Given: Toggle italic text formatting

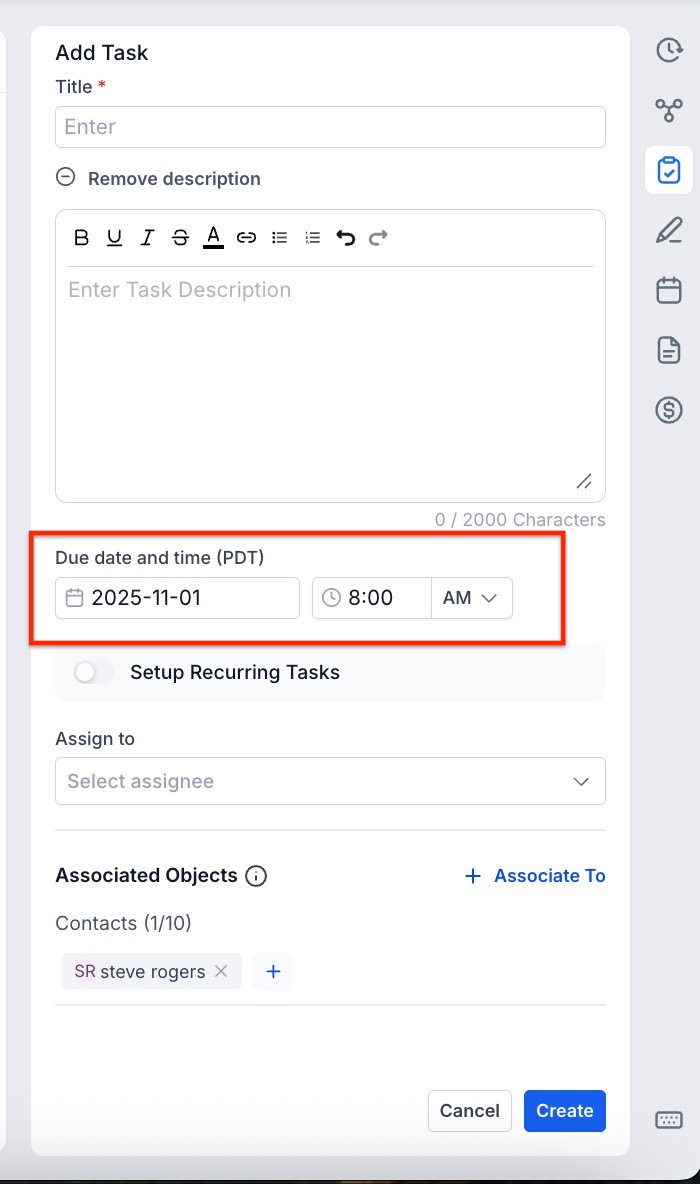Looking at the screenshot, I should coord(147,238).
